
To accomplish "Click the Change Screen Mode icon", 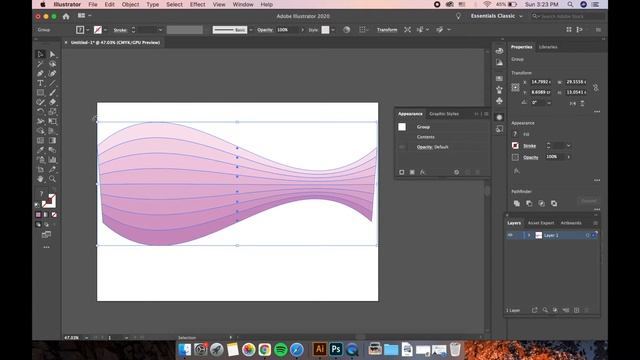I will [47, 235].
